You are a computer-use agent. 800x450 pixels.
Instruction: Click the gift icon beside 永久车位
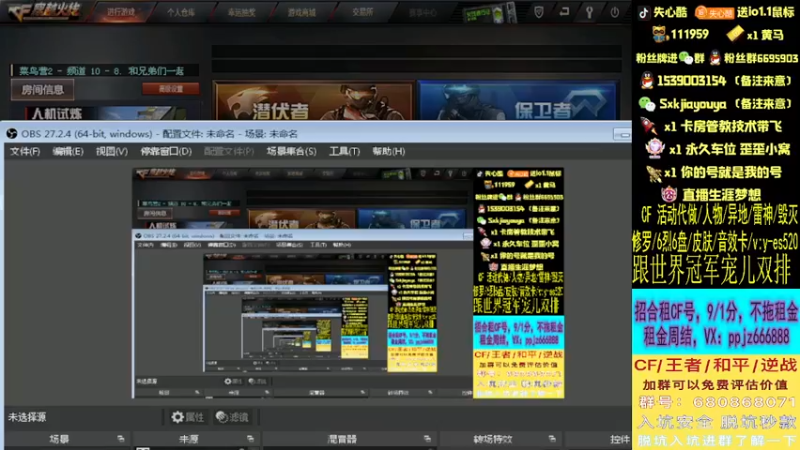654,148
